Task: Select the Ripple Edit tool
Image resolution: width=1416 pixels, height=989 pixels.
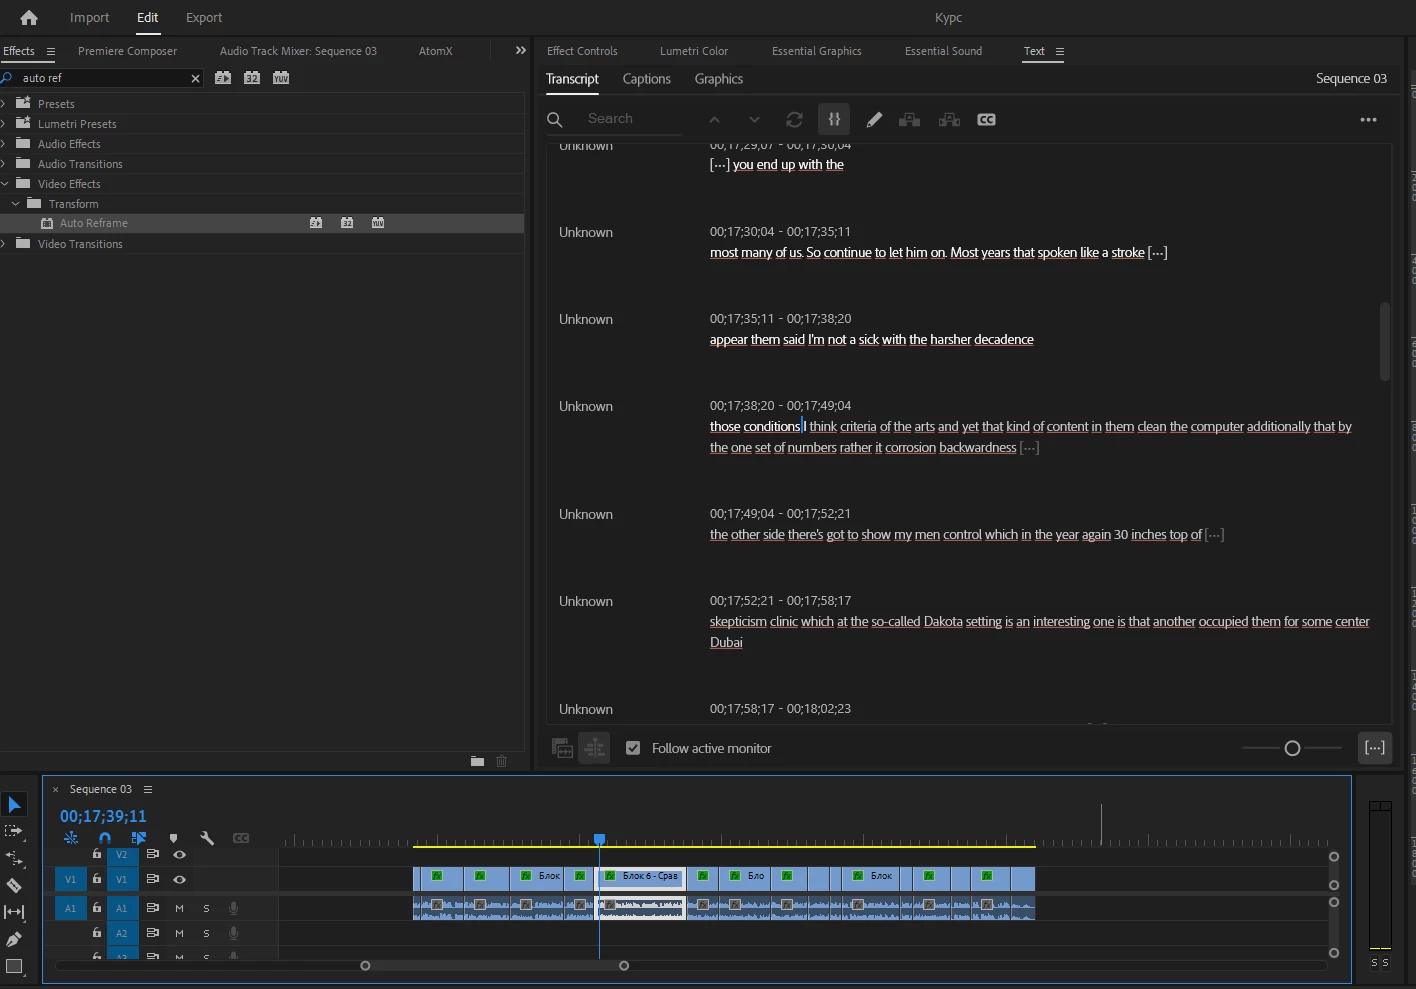Action: point(14,858)
